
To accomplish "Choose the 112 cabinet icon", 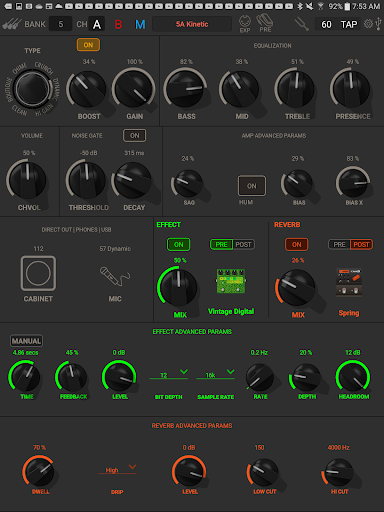I will tap(38, 273).
